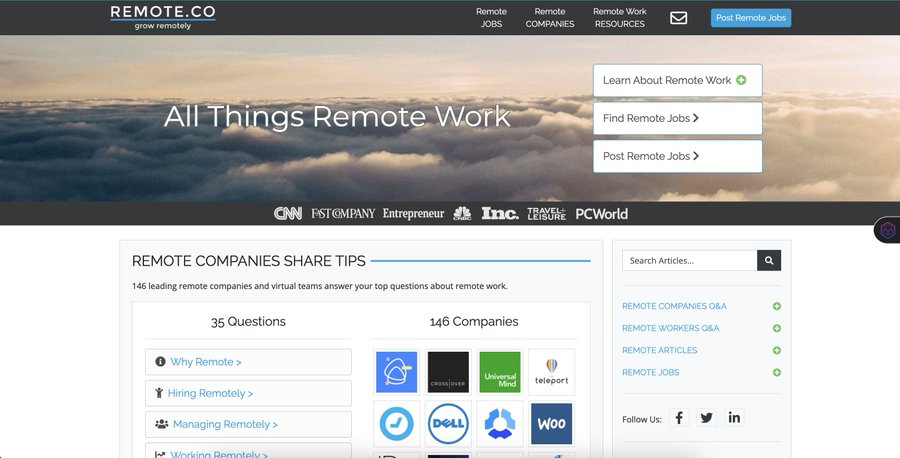Click the 146 Companies heading
900x458 pixels.
(x=474, y=321)
